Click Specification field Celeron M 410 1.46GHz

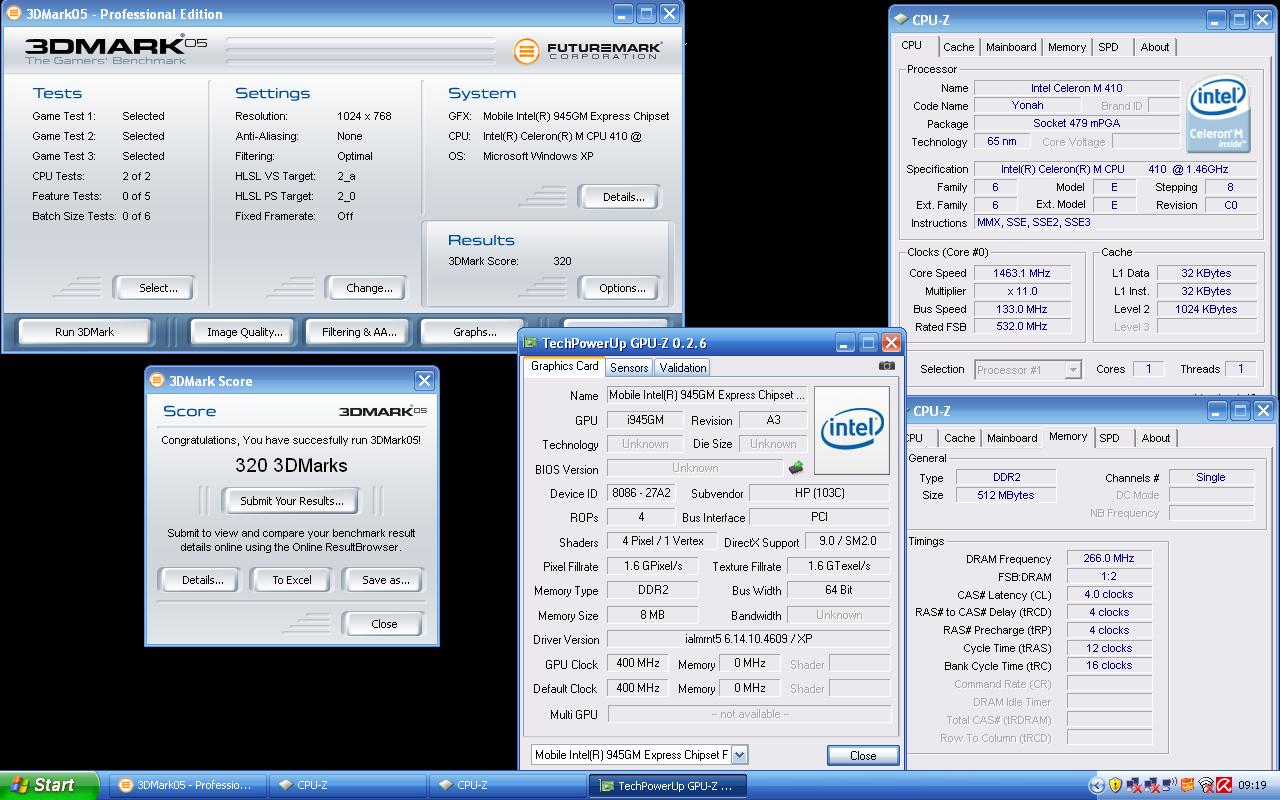(x=1115, y=169)
